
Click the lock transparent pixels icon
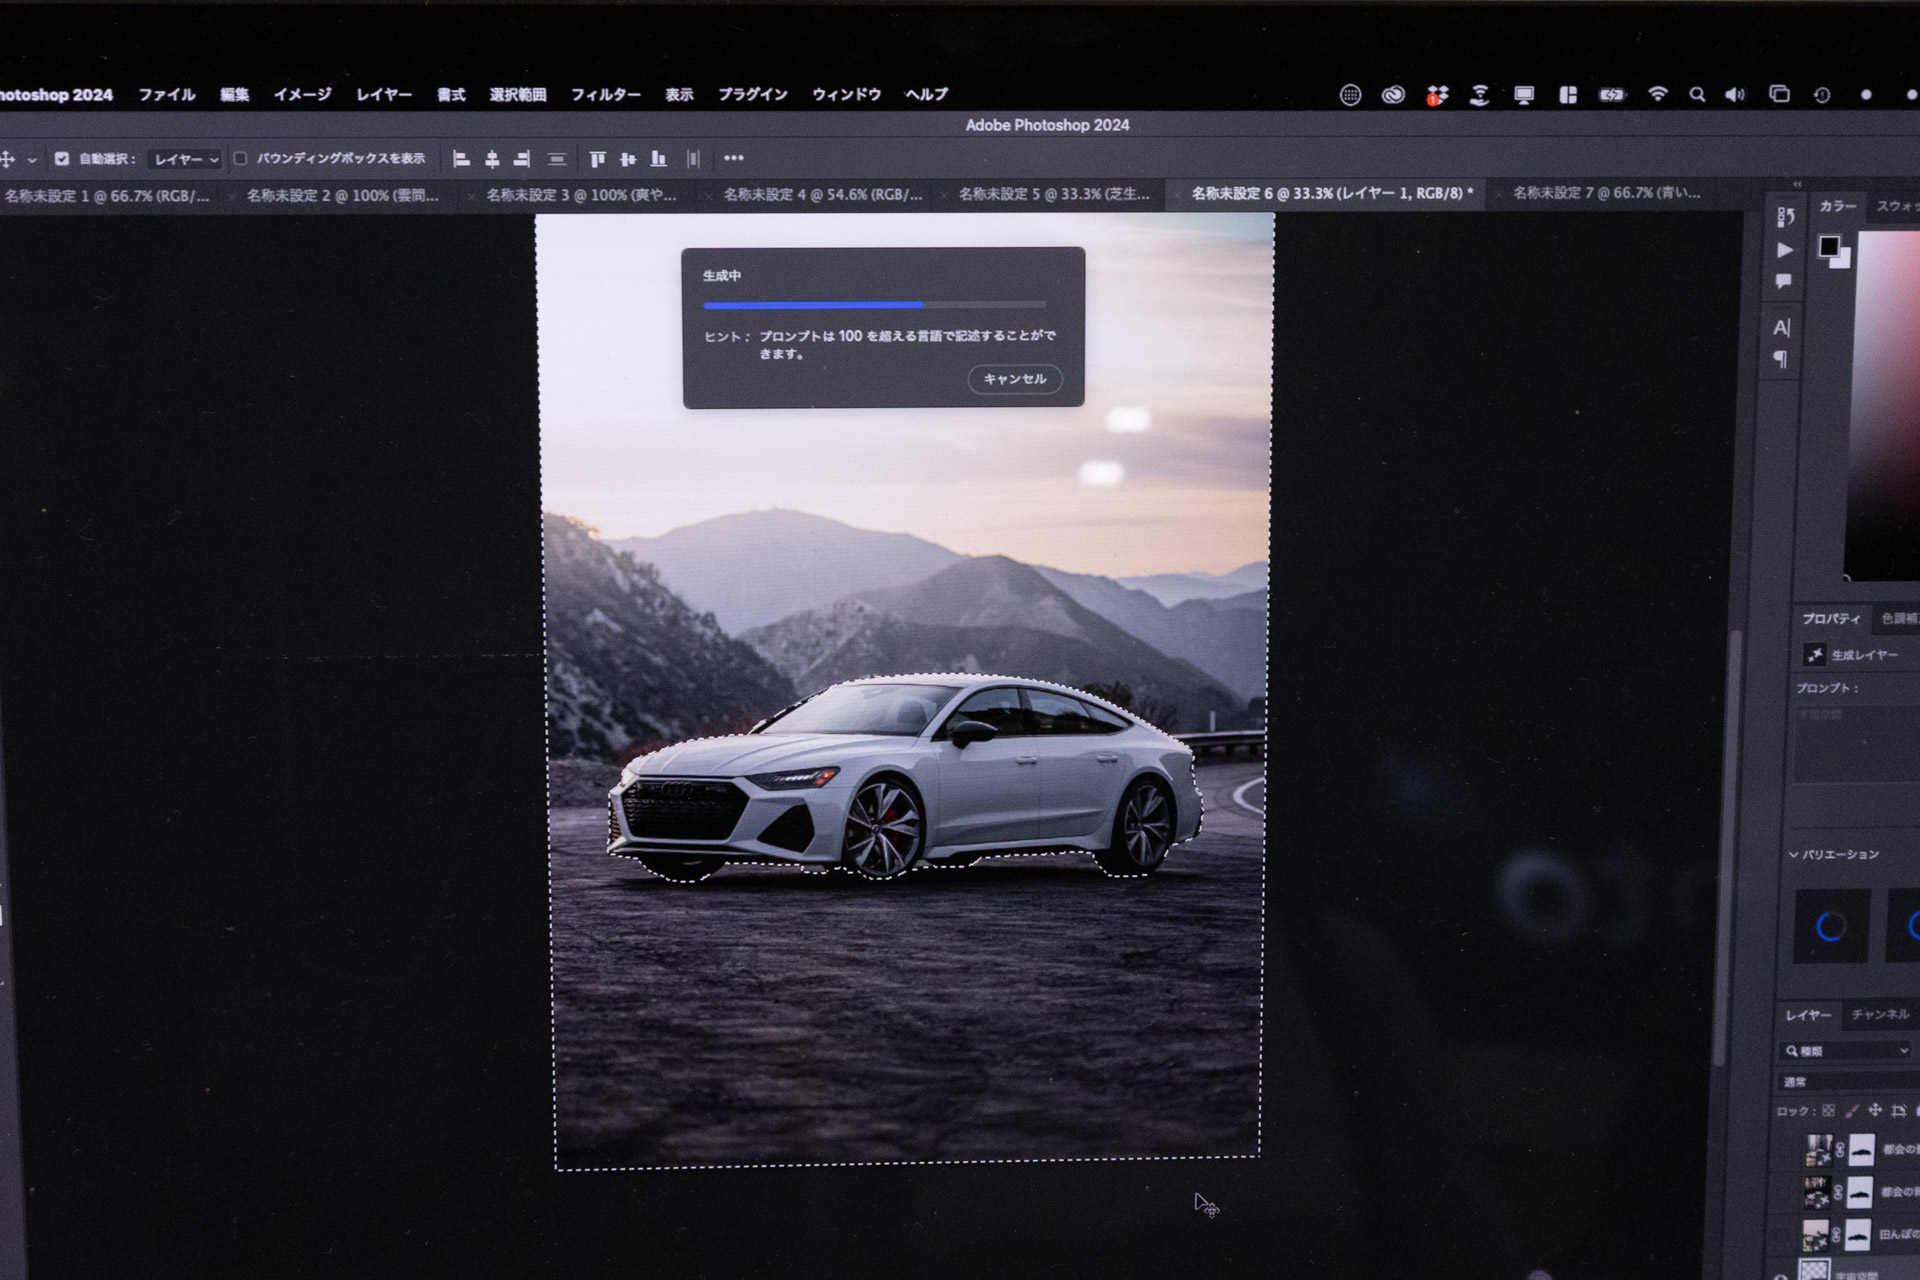(1828, 1111)
